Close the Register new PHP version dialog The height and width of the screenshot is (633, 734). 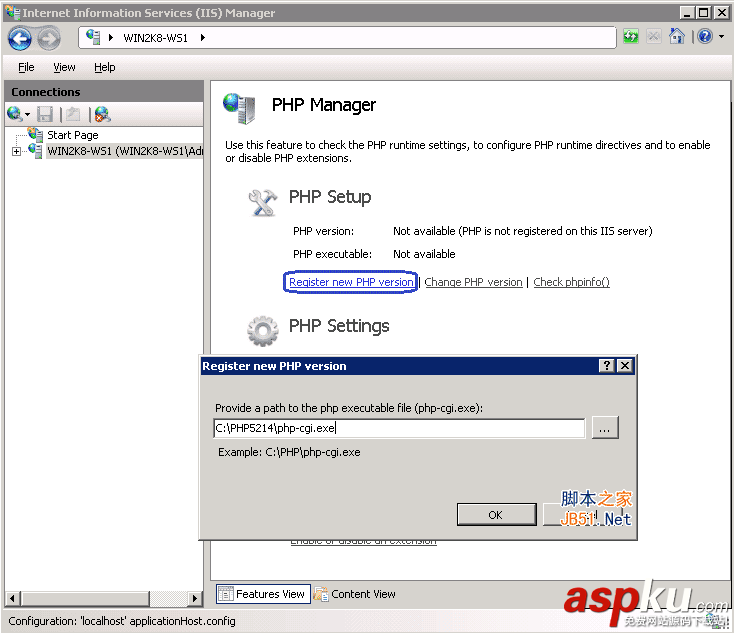625,366
